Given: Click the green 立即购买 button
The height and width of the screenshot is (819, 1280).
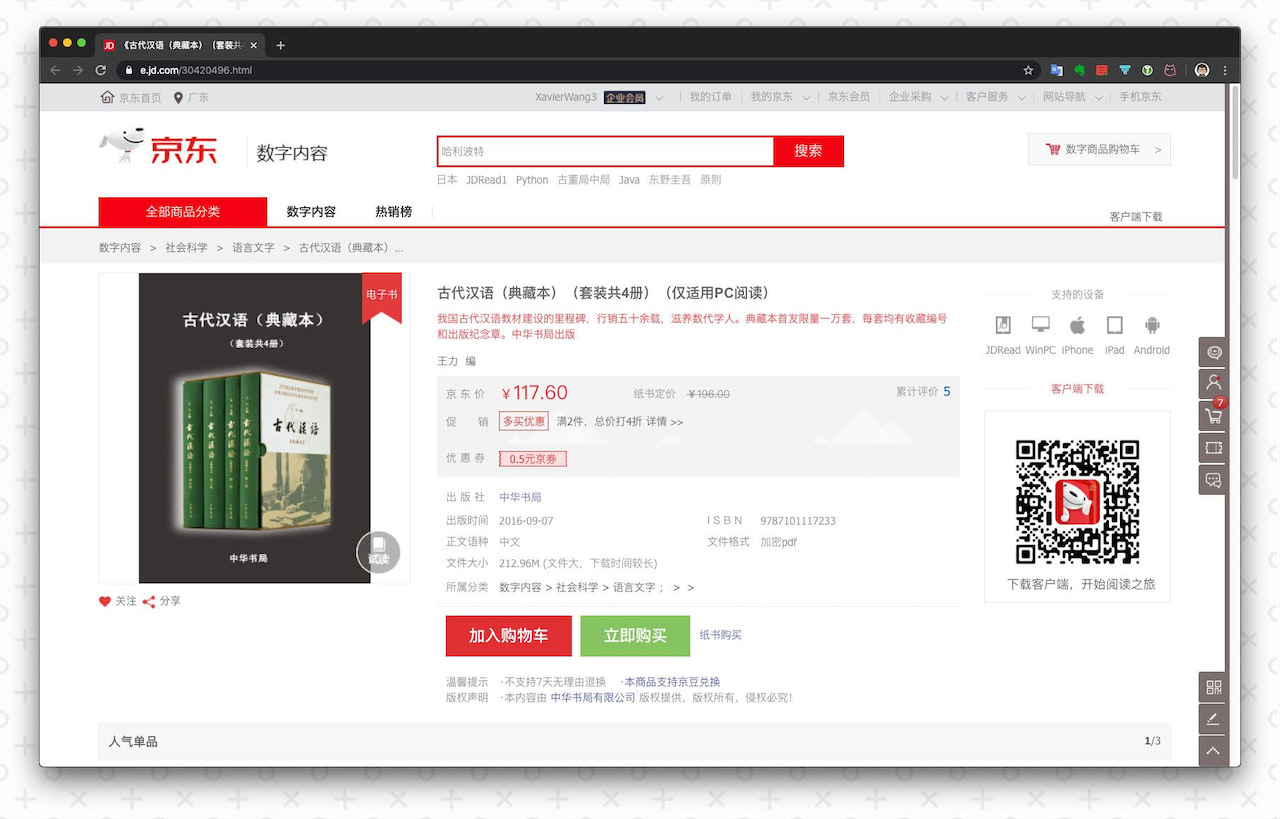Looking at the screenshot, I should (635, 636).
